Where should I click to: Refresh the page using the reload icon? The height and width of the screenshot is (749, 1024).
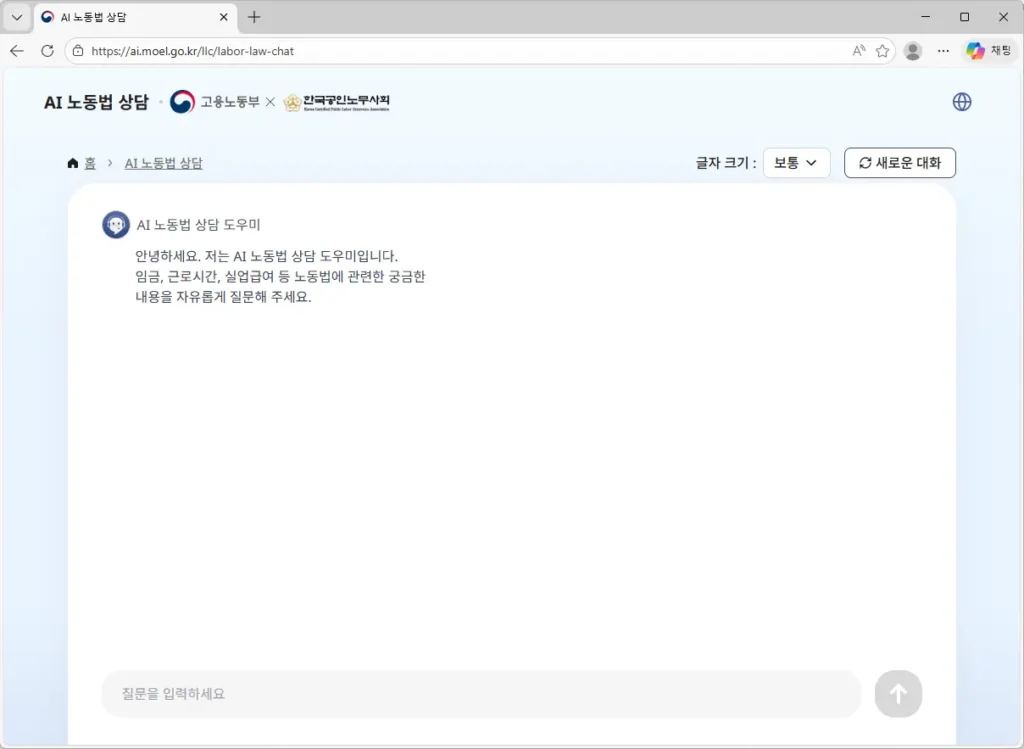coord(47,50)
